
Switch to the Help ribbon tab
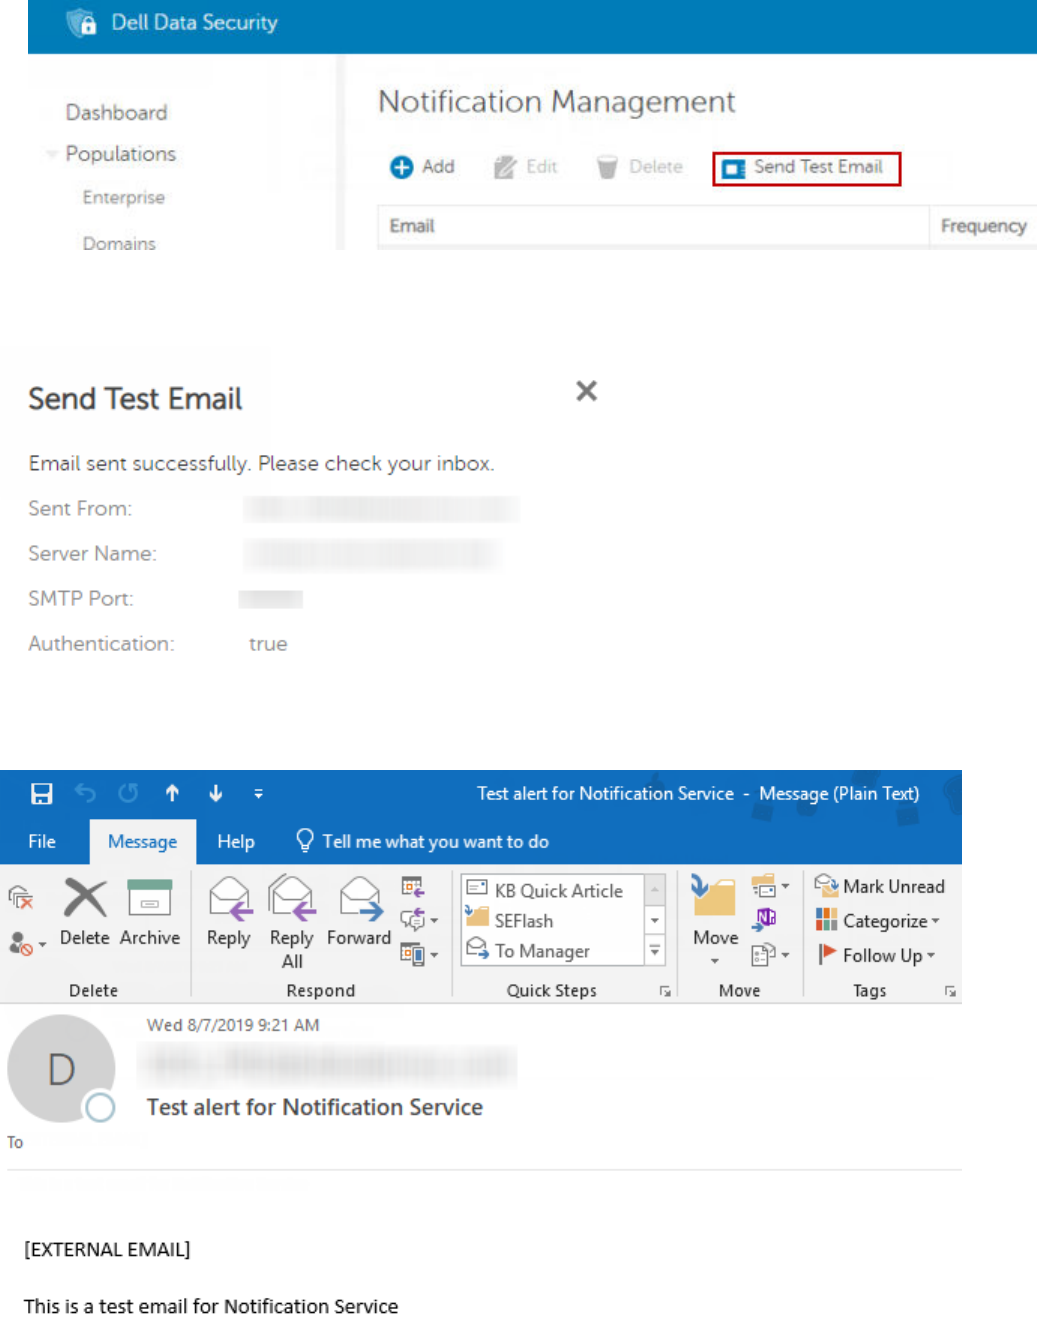pos(236,842)
